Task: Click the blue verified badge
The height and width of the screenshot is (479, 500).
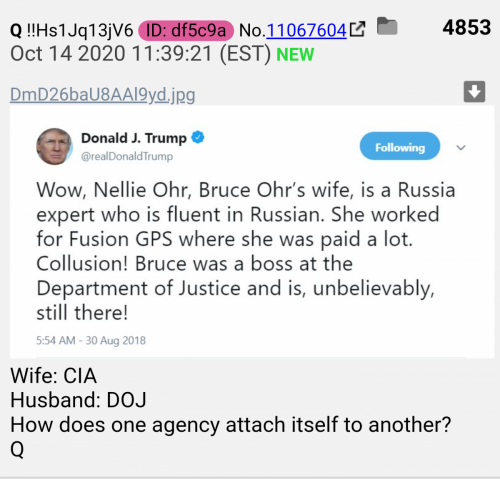Action: [x=198, y=137]
